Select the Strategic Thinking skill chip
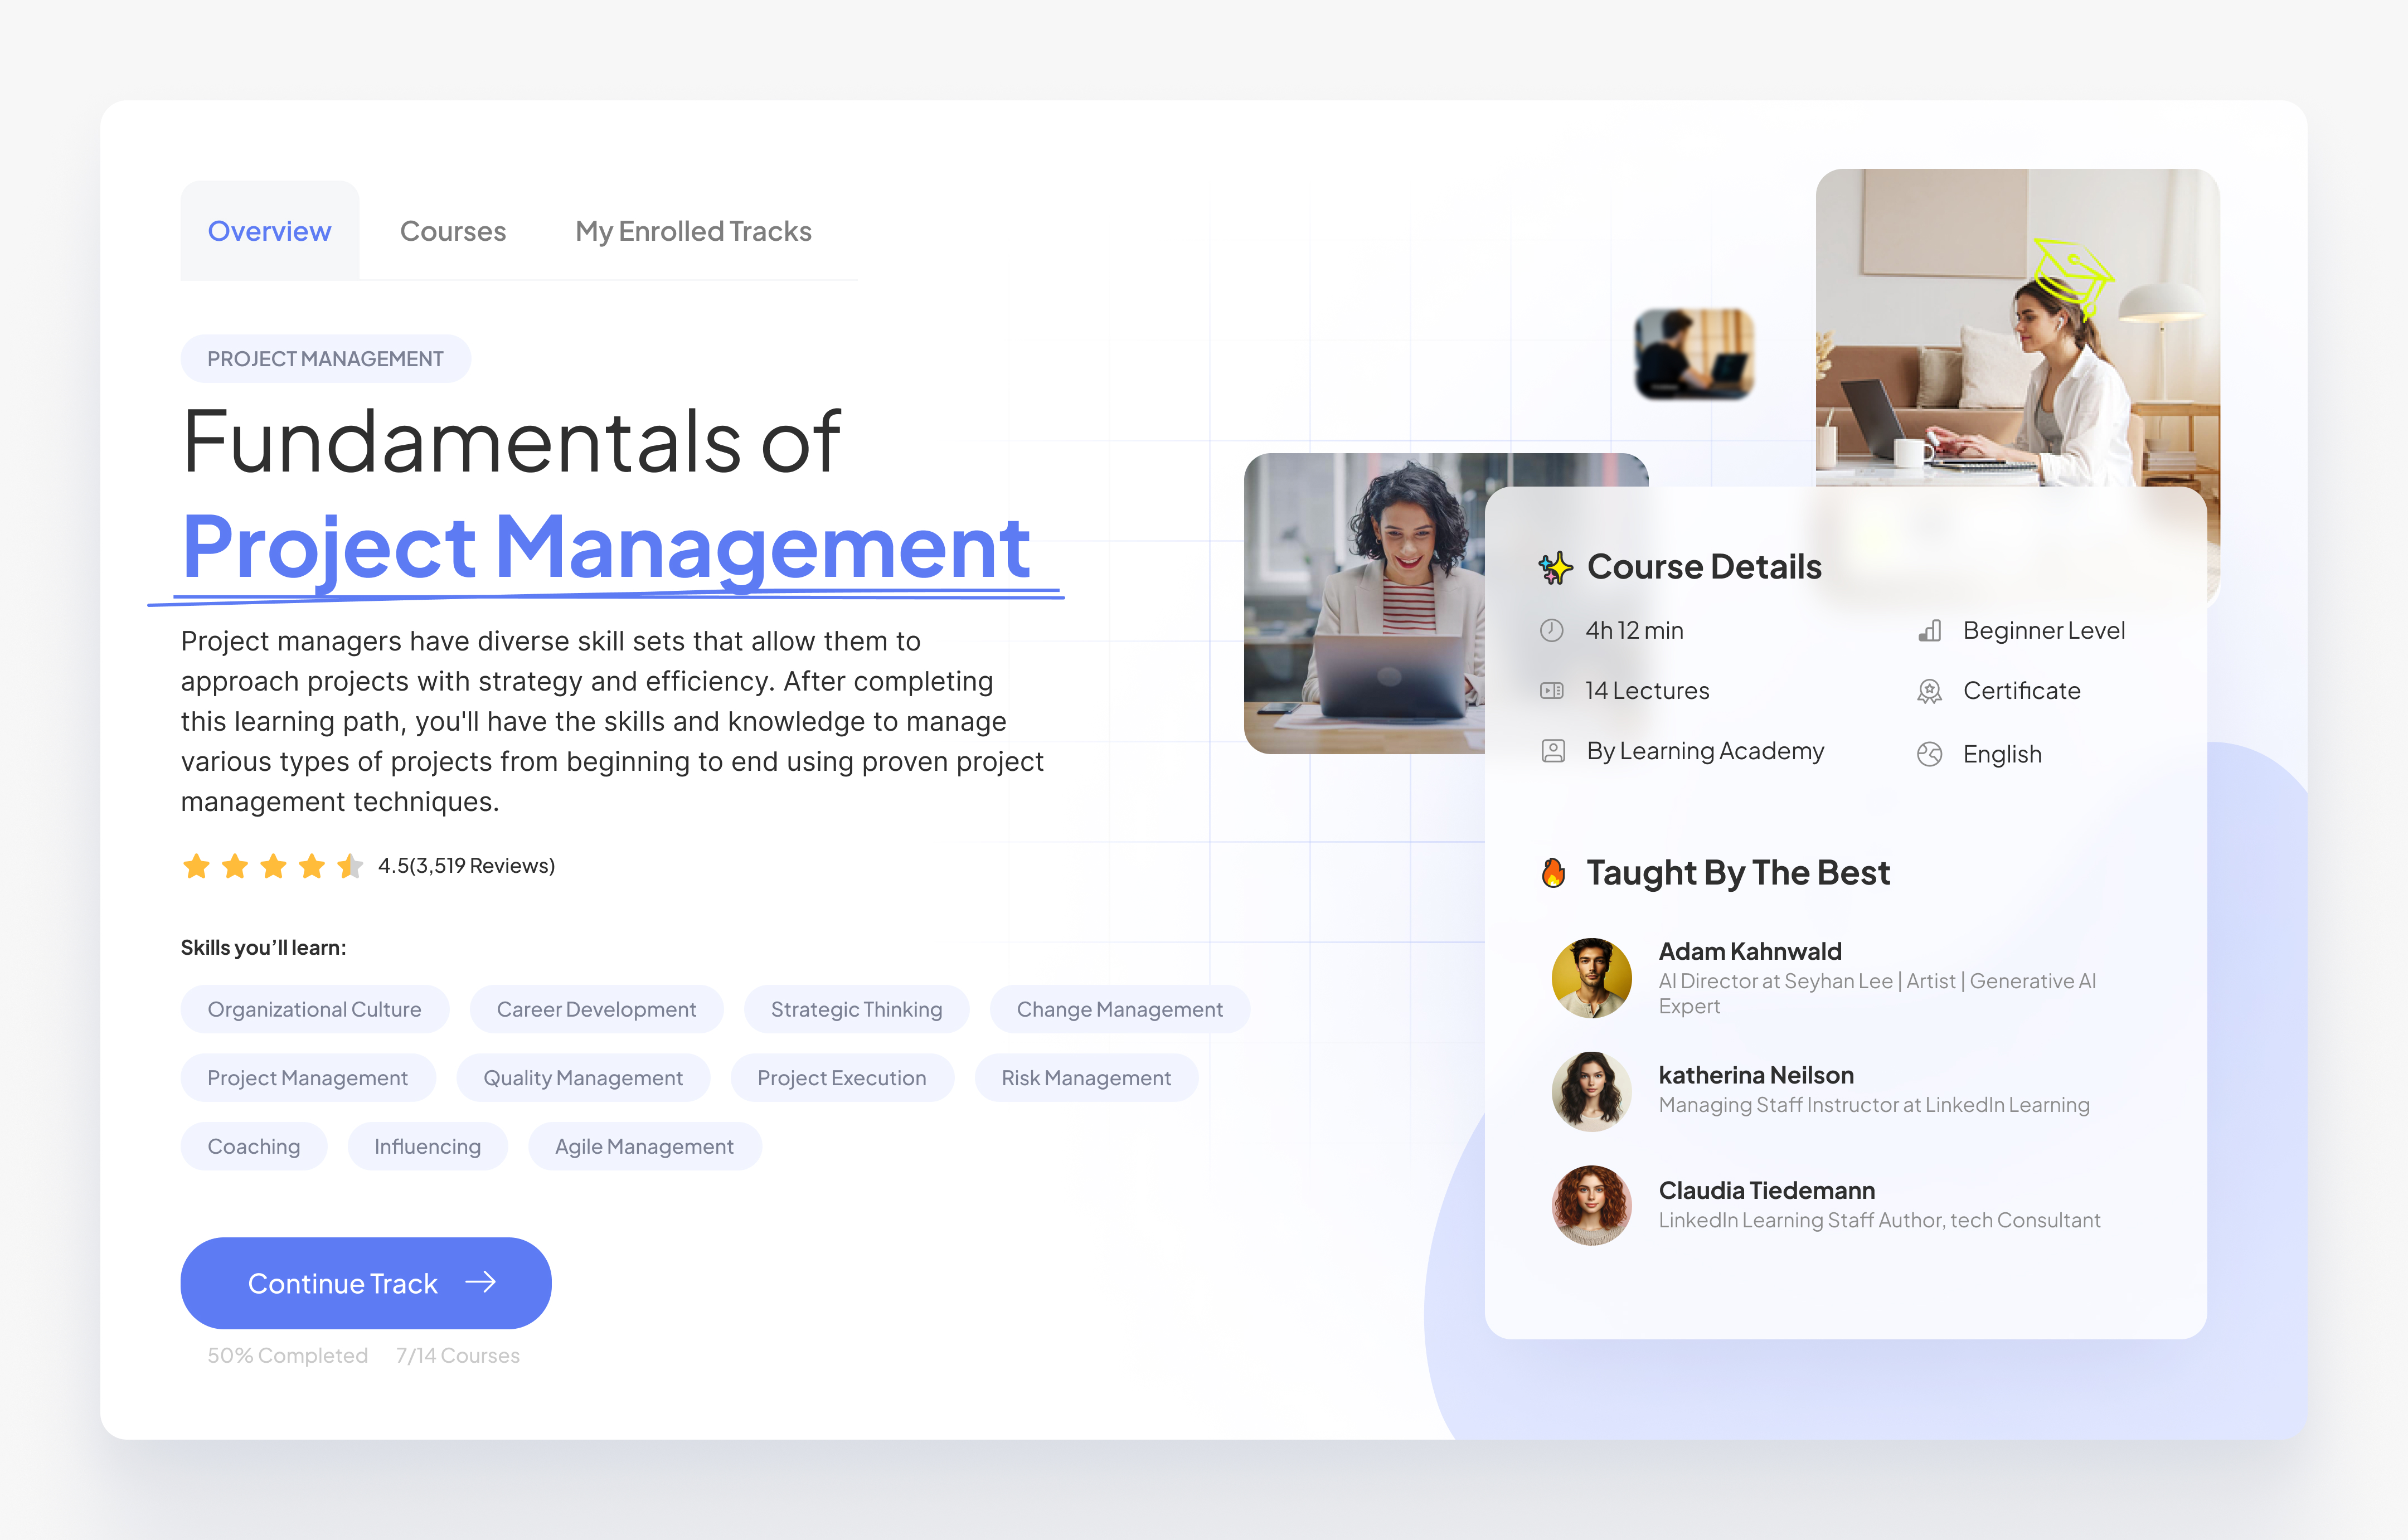 pyautogui.click(x=856, y=1009)
